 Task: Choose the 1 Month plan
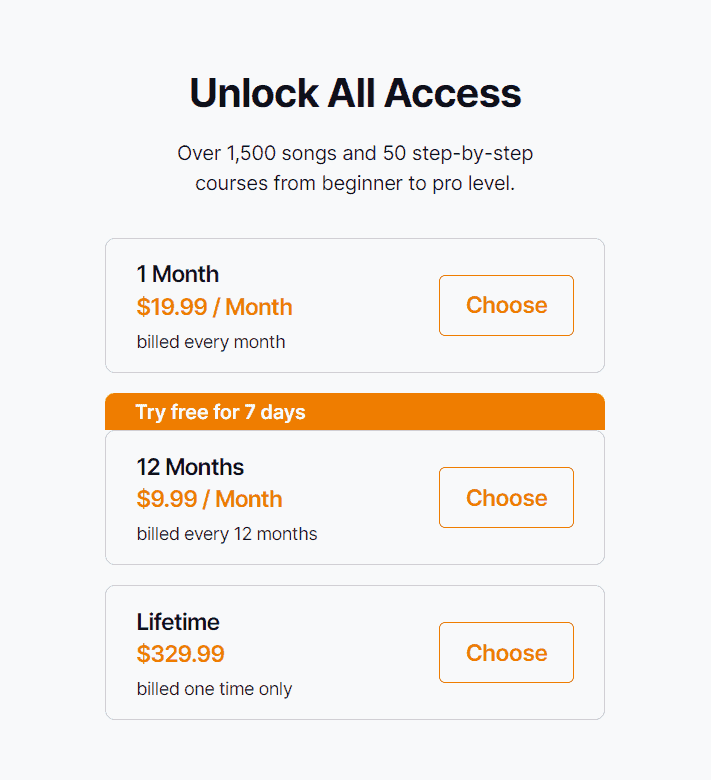[506, 305]
